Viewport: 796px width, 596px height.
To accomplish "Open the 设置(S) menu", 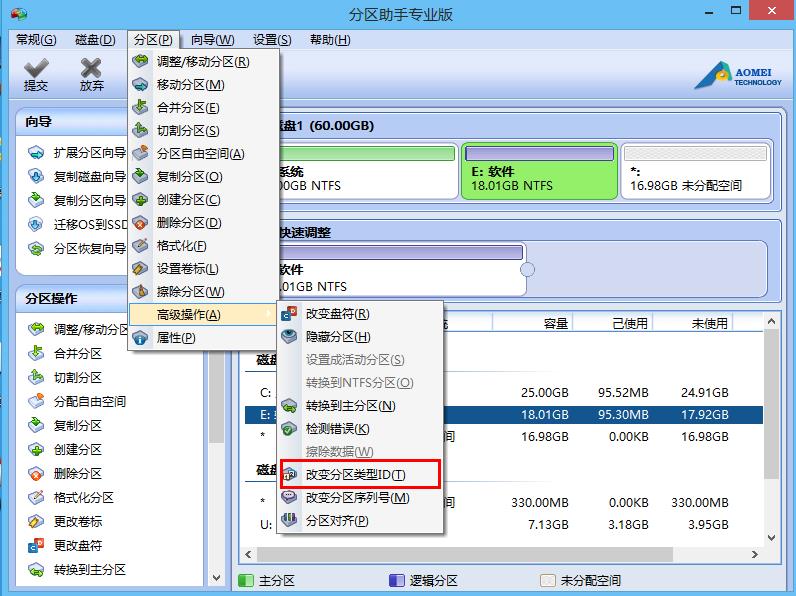I will coord(272,40).
